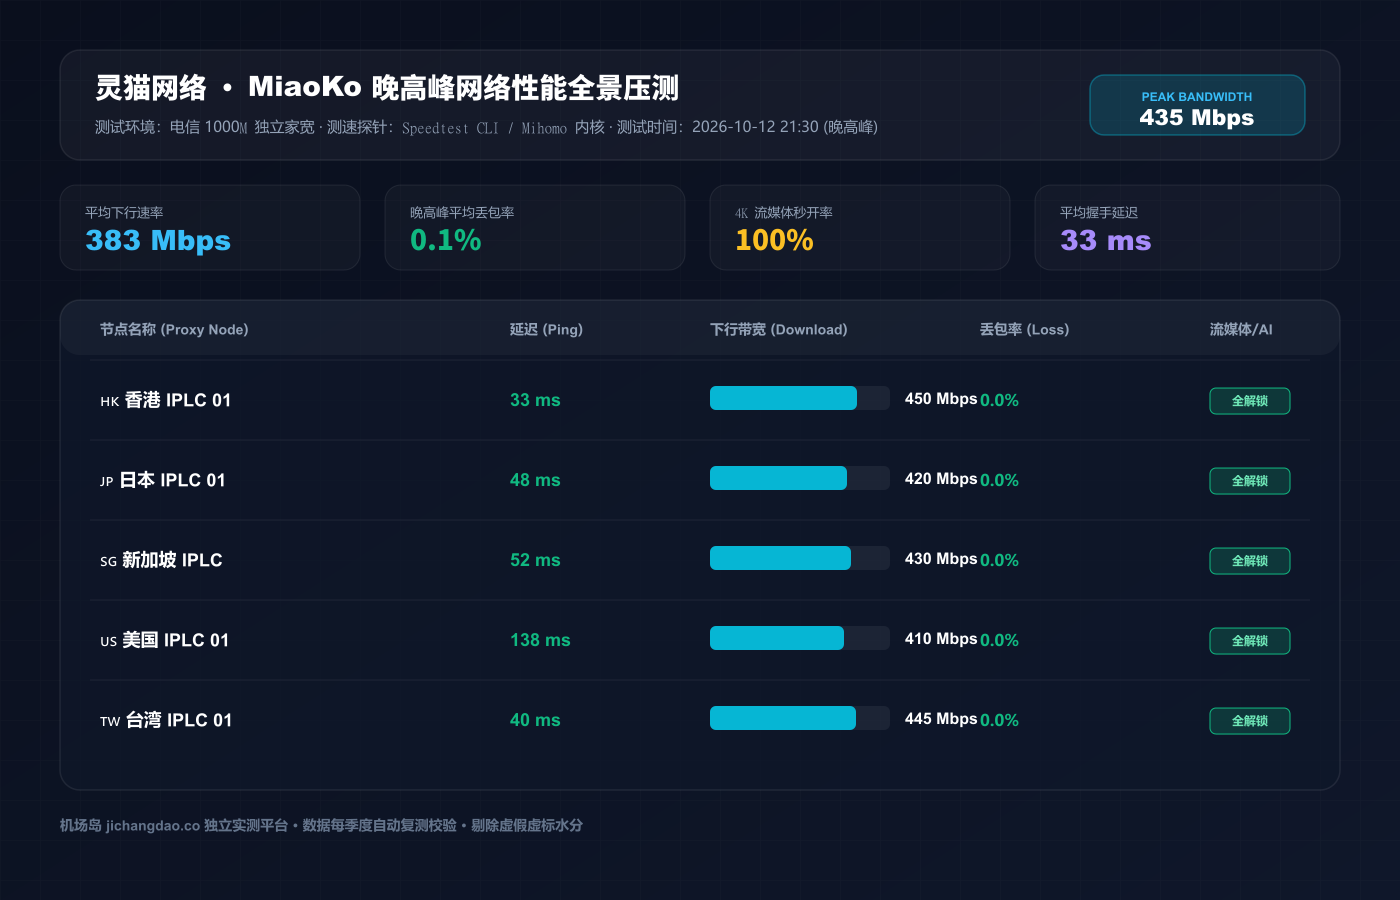Viewport: 1400px width, 900px height.
Task: Click the 52 ms ping value
Action: point(535,560)
